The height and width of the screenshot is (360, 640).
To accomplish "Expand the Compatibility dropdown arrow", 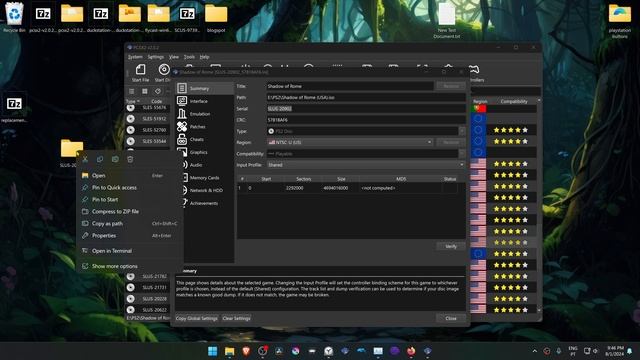I will coord(462,154).
